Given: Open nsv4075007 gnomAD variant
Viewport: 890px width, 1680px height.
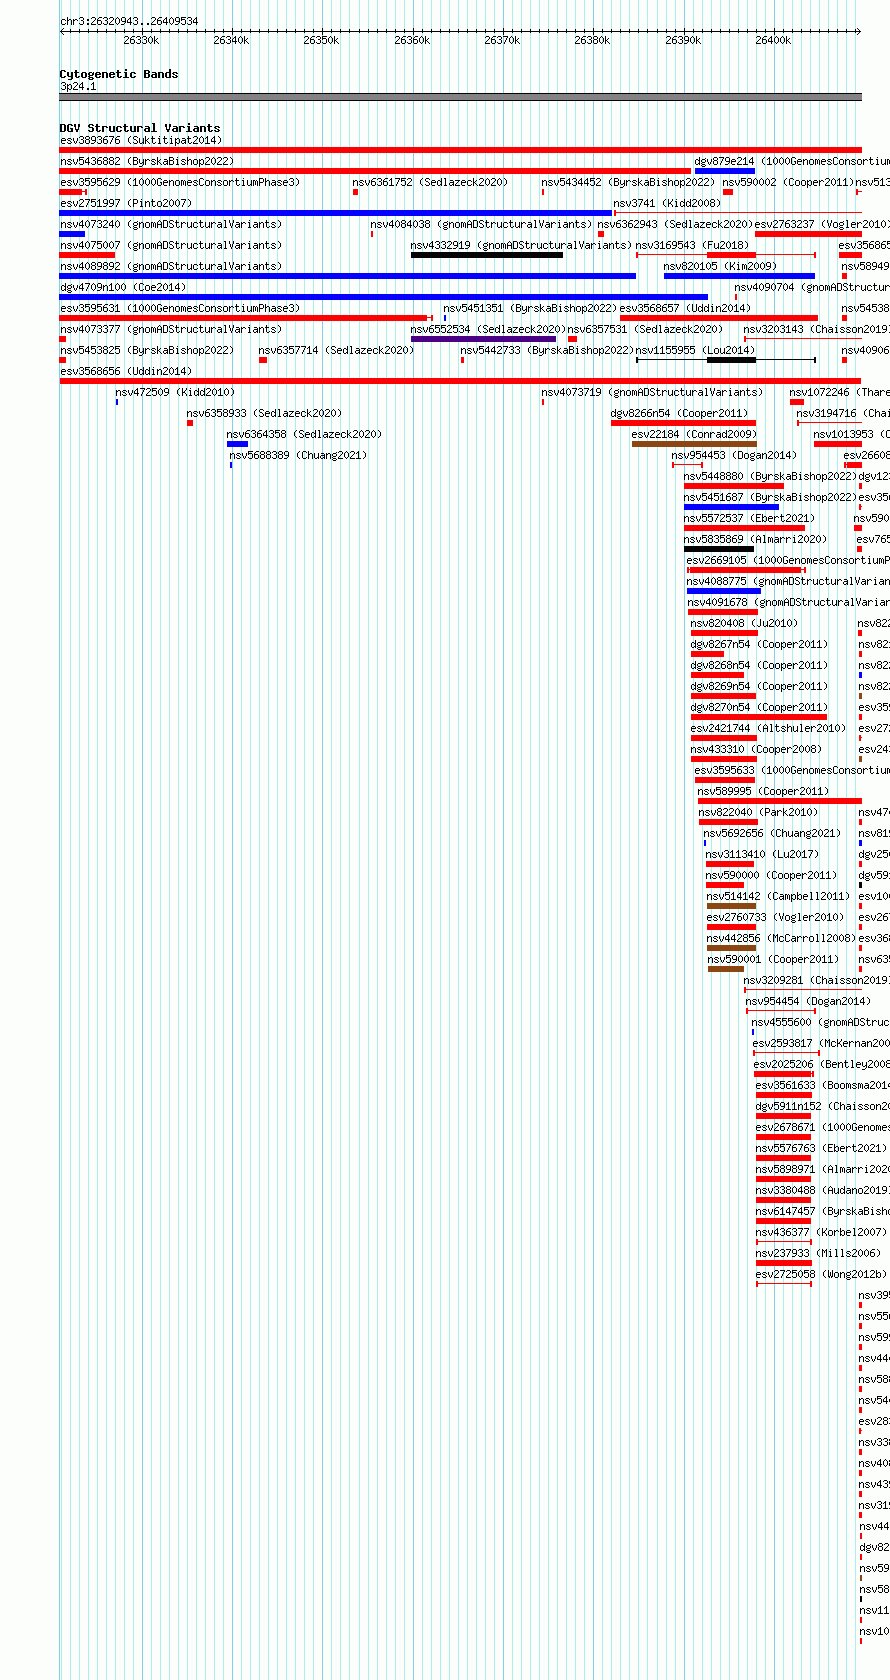Looking at the screenshot, I should [x=171, y=246].
